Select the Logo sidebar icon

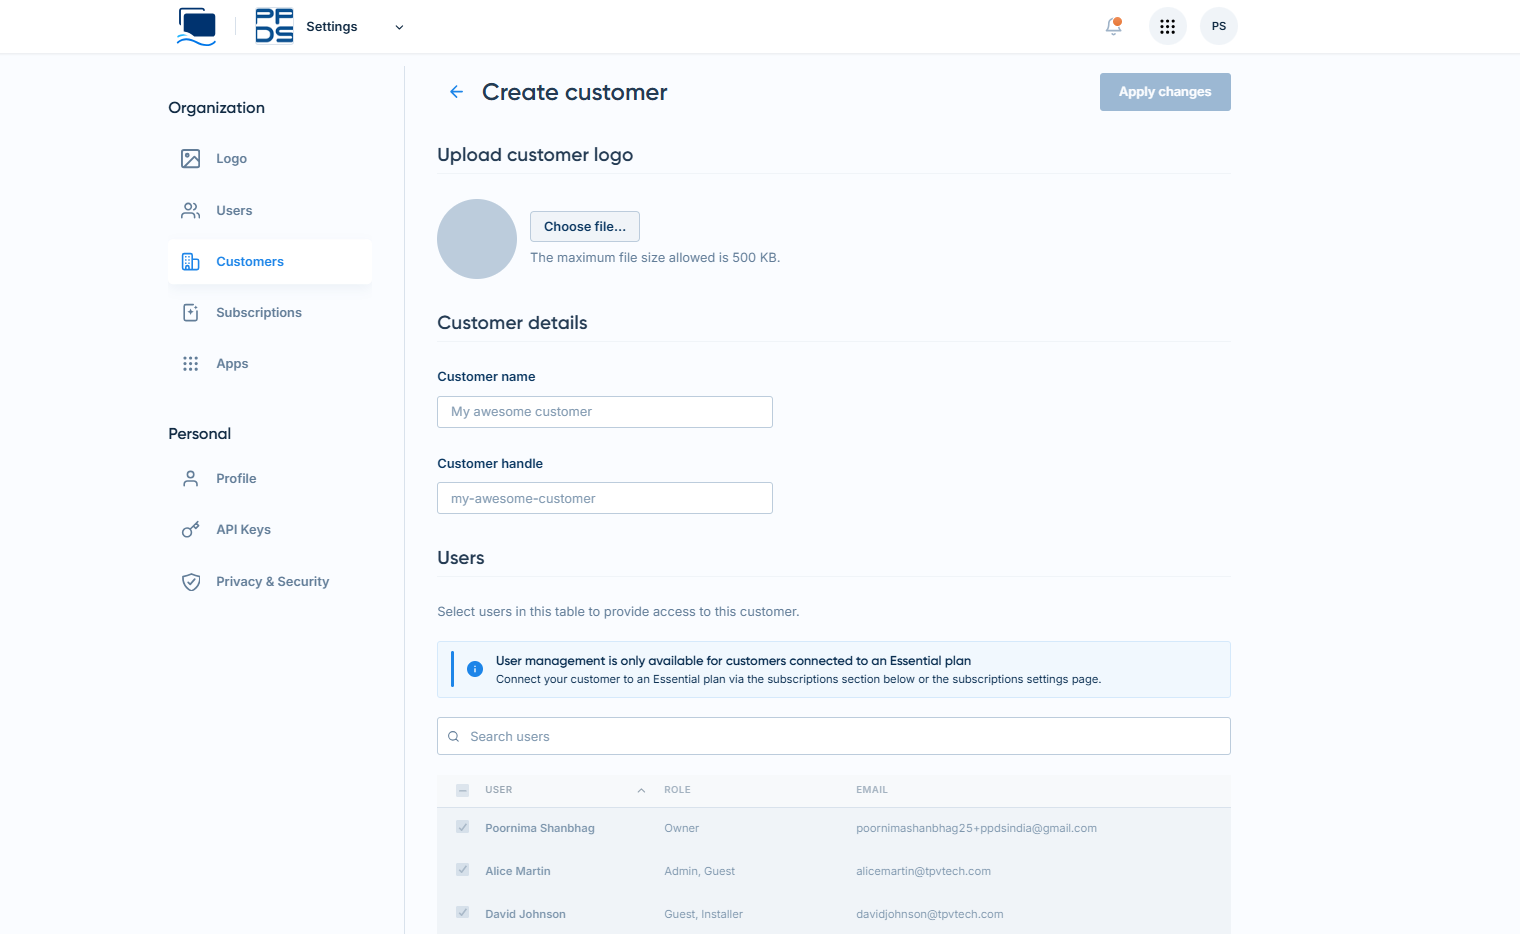(x=190, y=158)
